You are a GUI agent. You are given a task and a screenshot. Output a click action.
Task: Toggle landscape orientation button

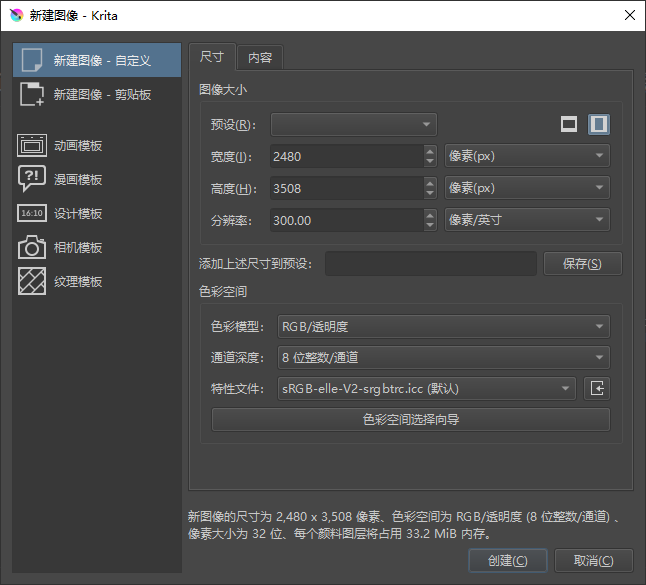(x=569, y=124)
